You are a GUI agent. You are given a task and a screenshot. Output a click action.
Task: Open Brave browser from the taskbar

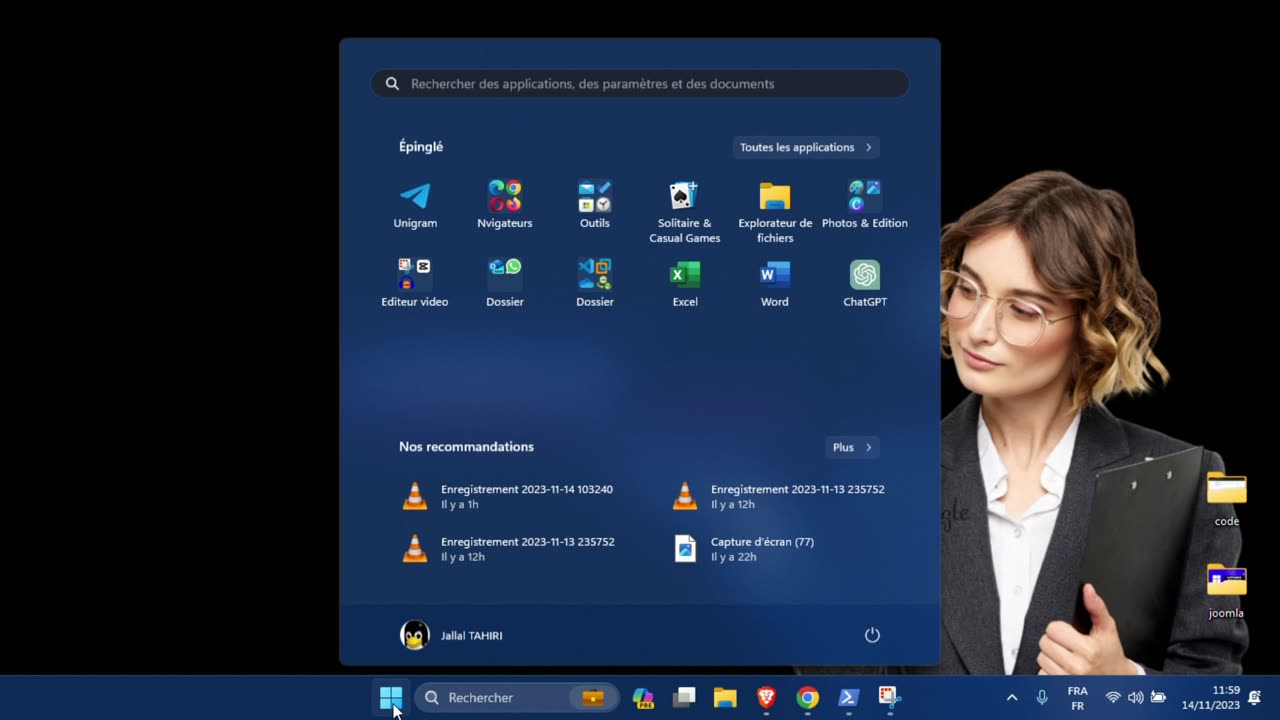coord(766,697)
